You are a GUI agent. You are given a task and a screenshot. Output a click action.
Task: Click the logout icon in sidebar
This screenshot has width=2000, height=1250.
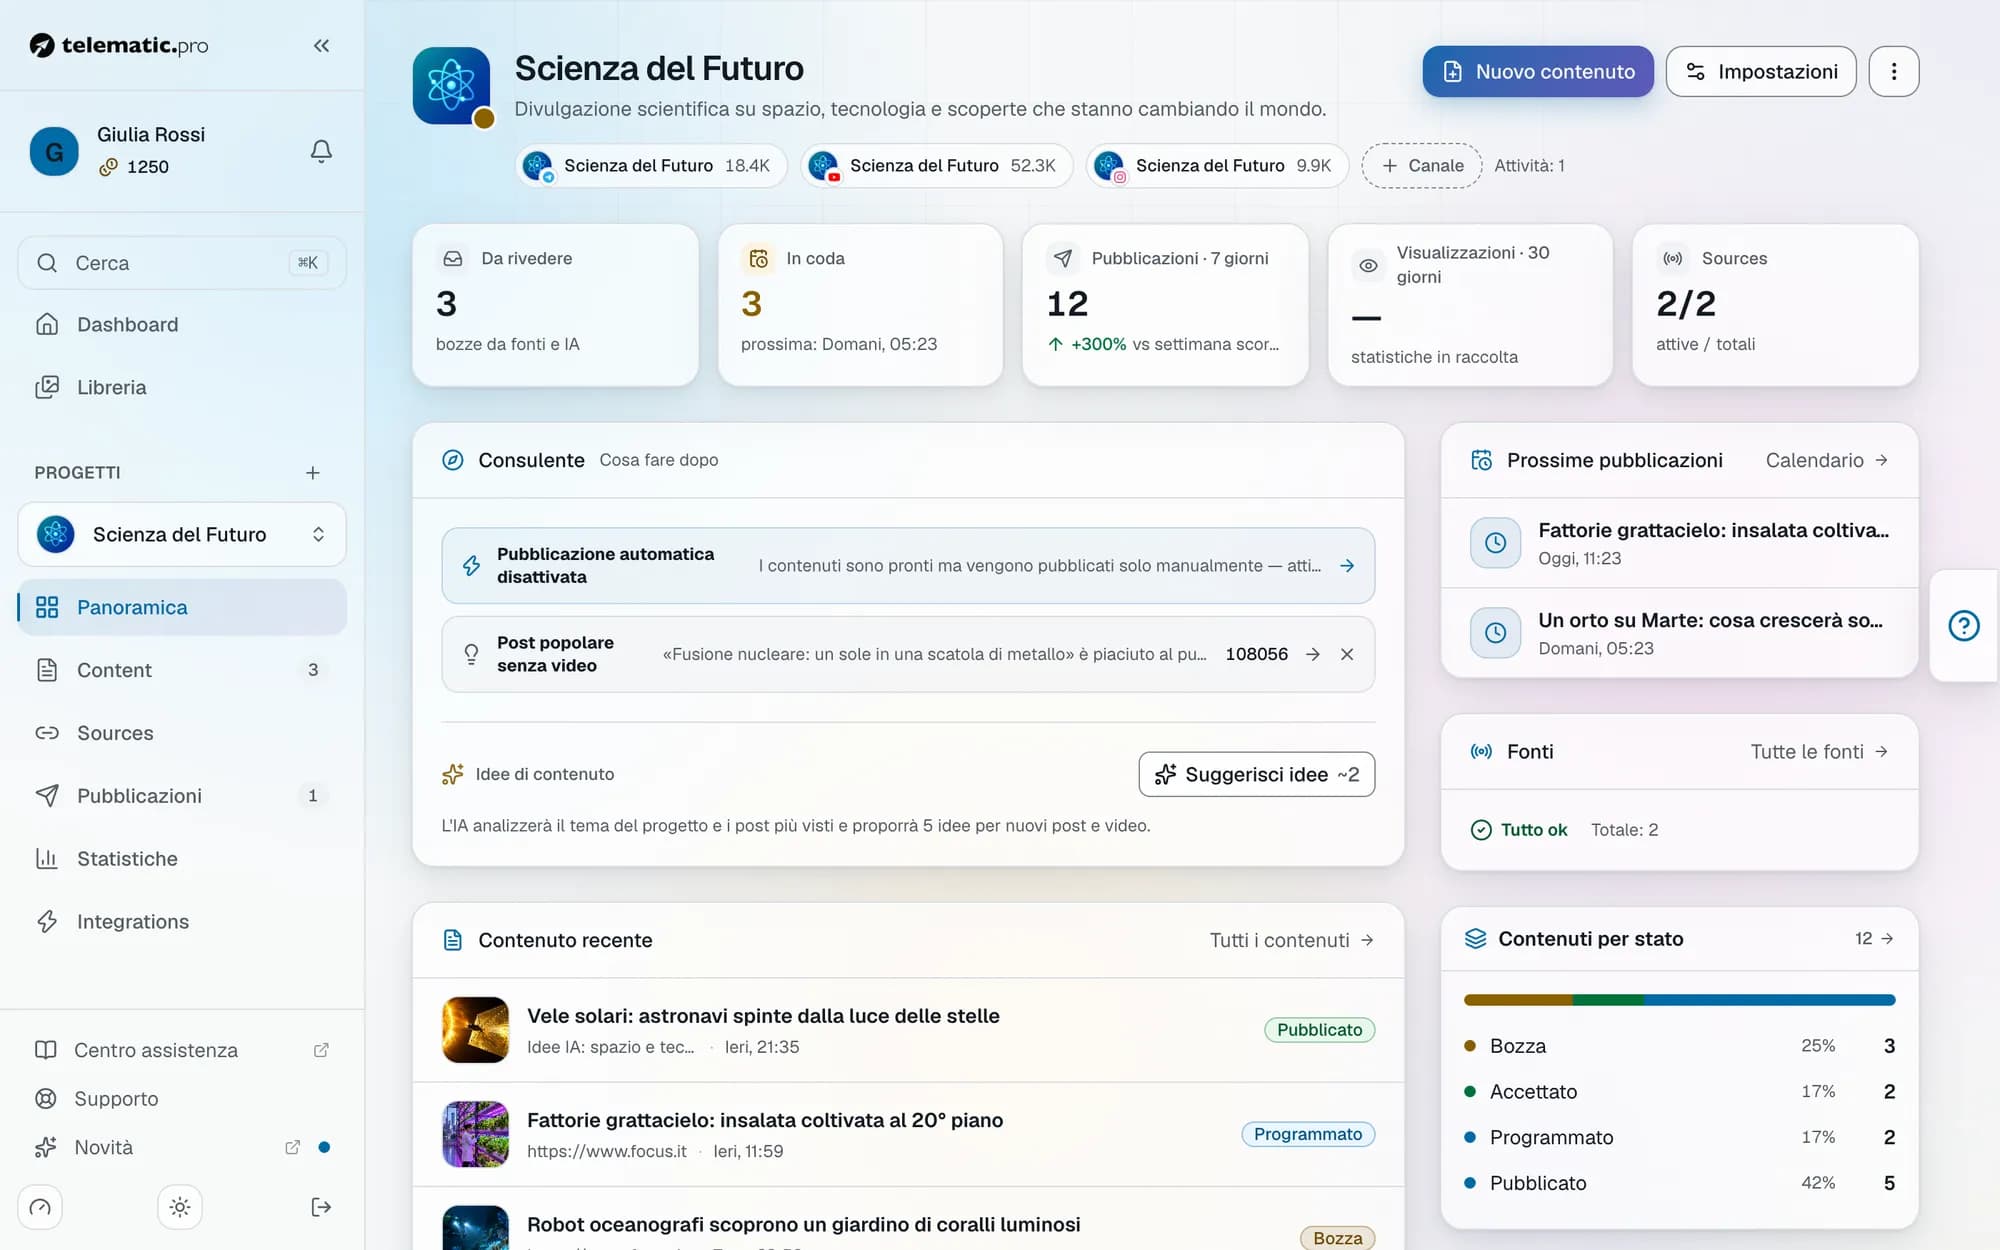point(321,1207)
